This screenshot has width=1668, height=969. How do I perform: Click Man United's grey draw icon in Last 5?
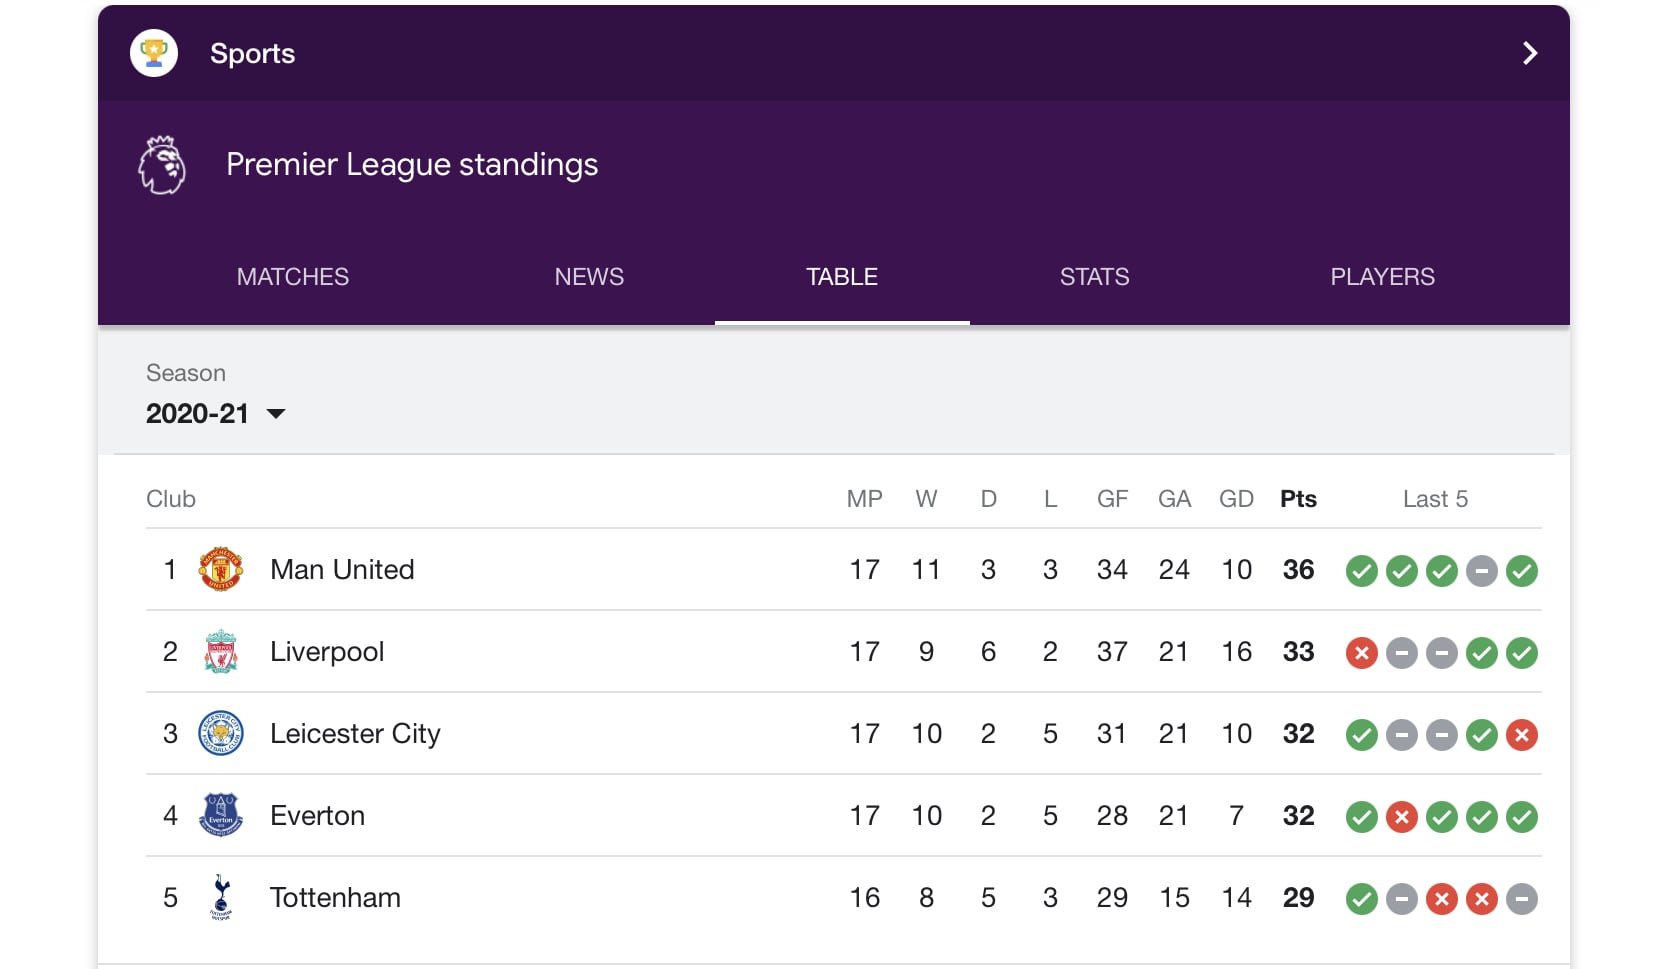(x=1481, y=571)
